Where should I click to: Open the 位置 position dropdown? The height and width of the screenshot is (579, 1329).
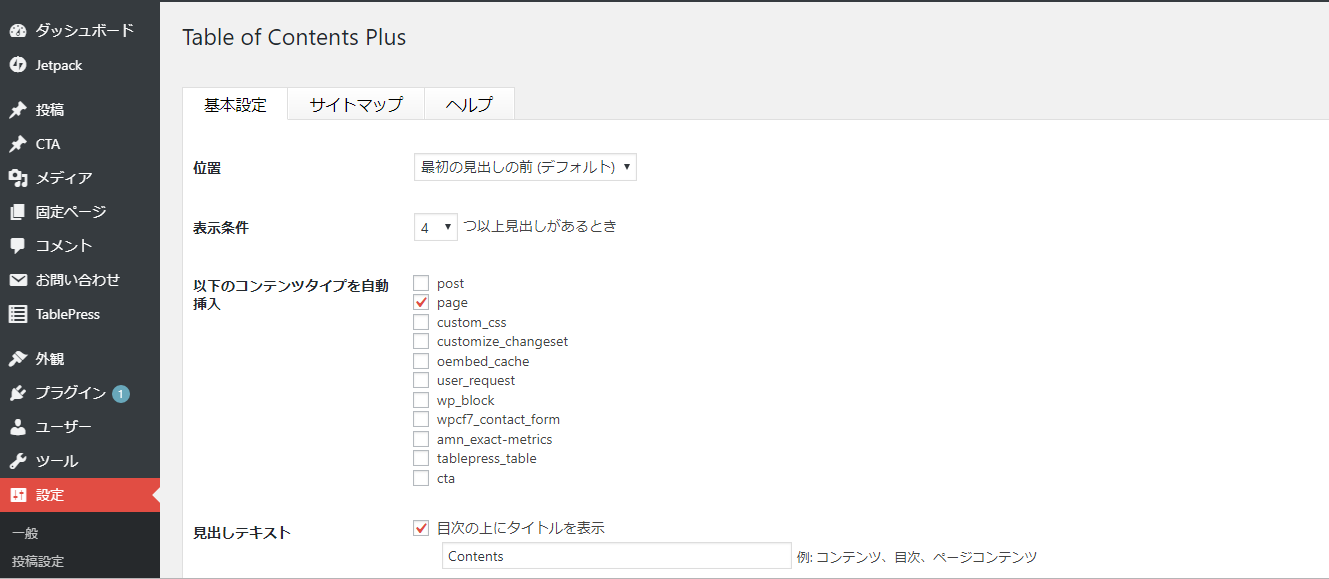click(525, 167)
